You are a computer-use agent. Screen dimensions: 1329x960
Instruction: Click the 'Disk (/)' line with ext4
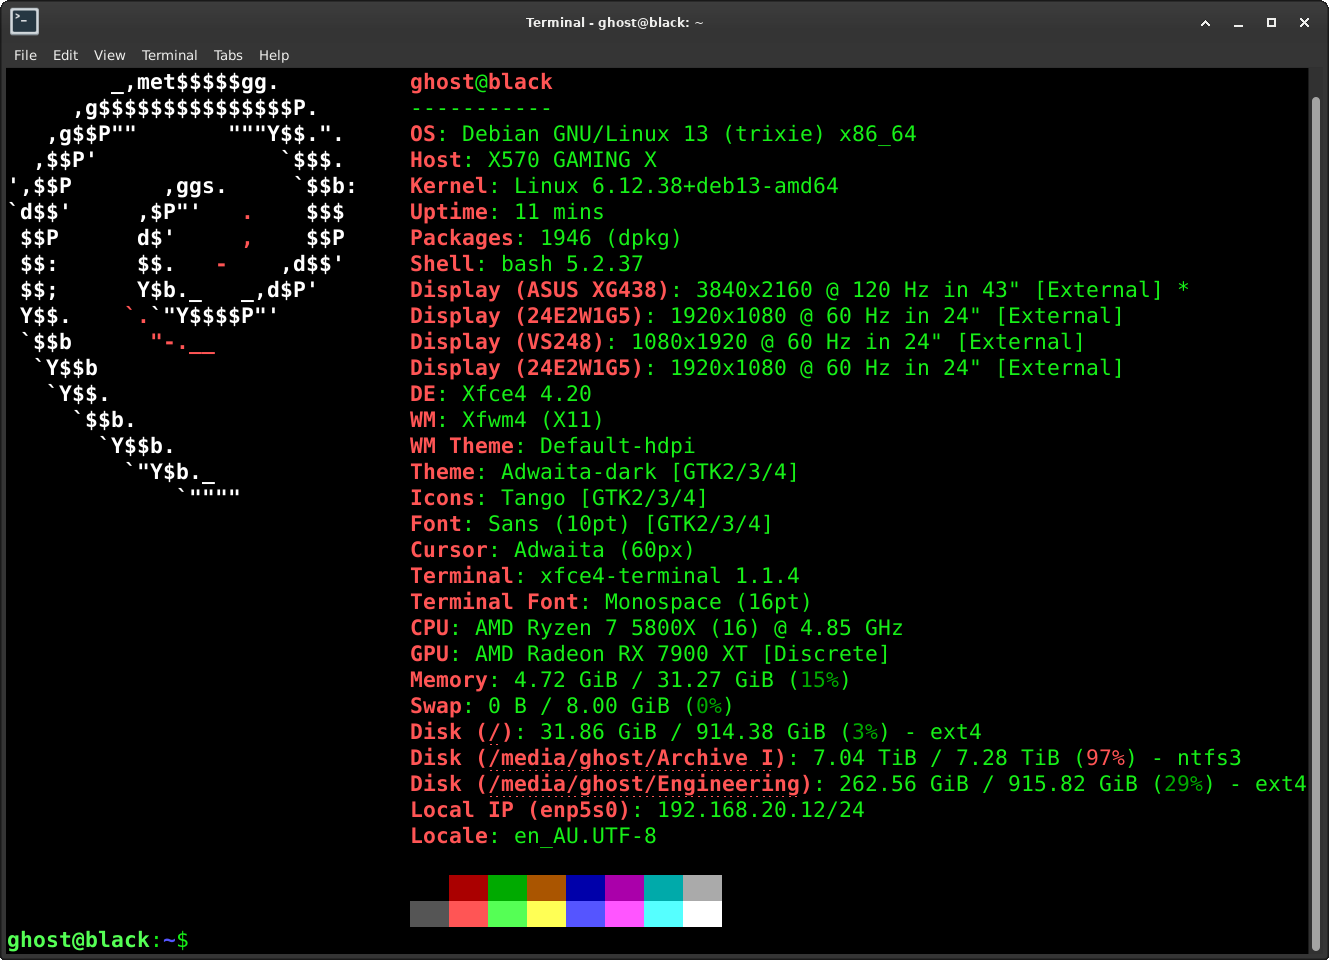coord(696,732)
